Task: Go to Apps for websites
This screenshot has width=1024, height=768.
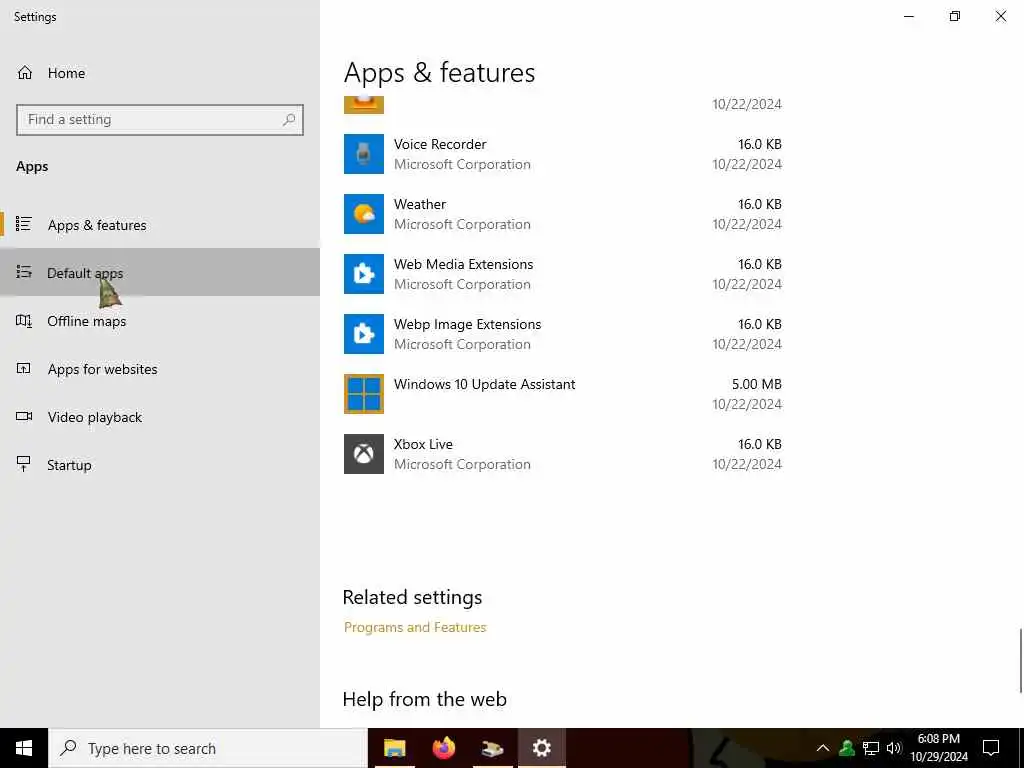Action: click(160, 369)
